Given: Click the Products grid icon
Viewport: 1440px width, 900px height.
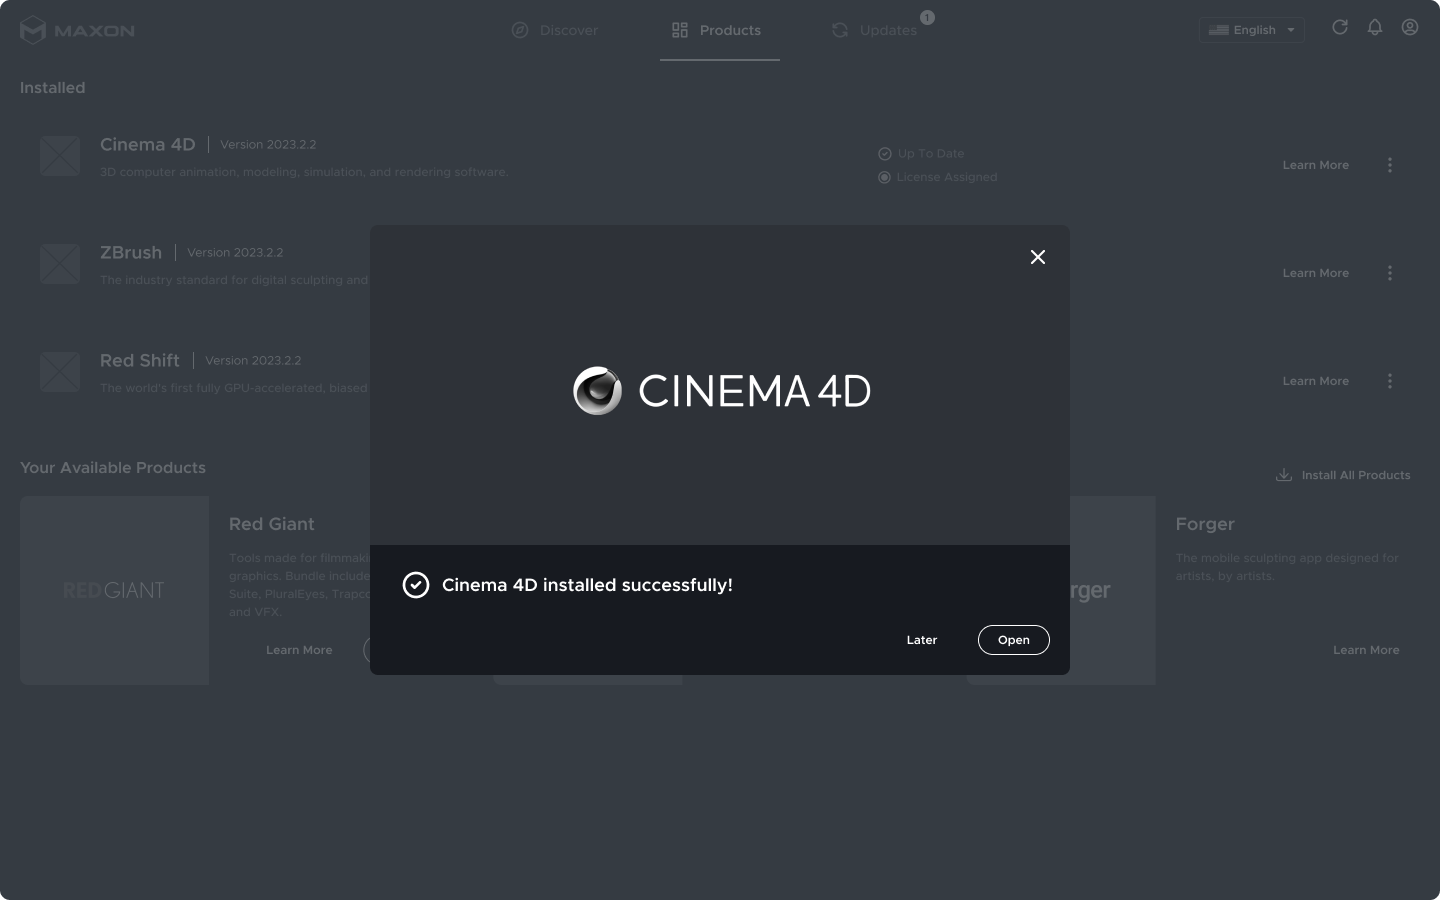Looking at the screenshot, I should coord(680,30).
